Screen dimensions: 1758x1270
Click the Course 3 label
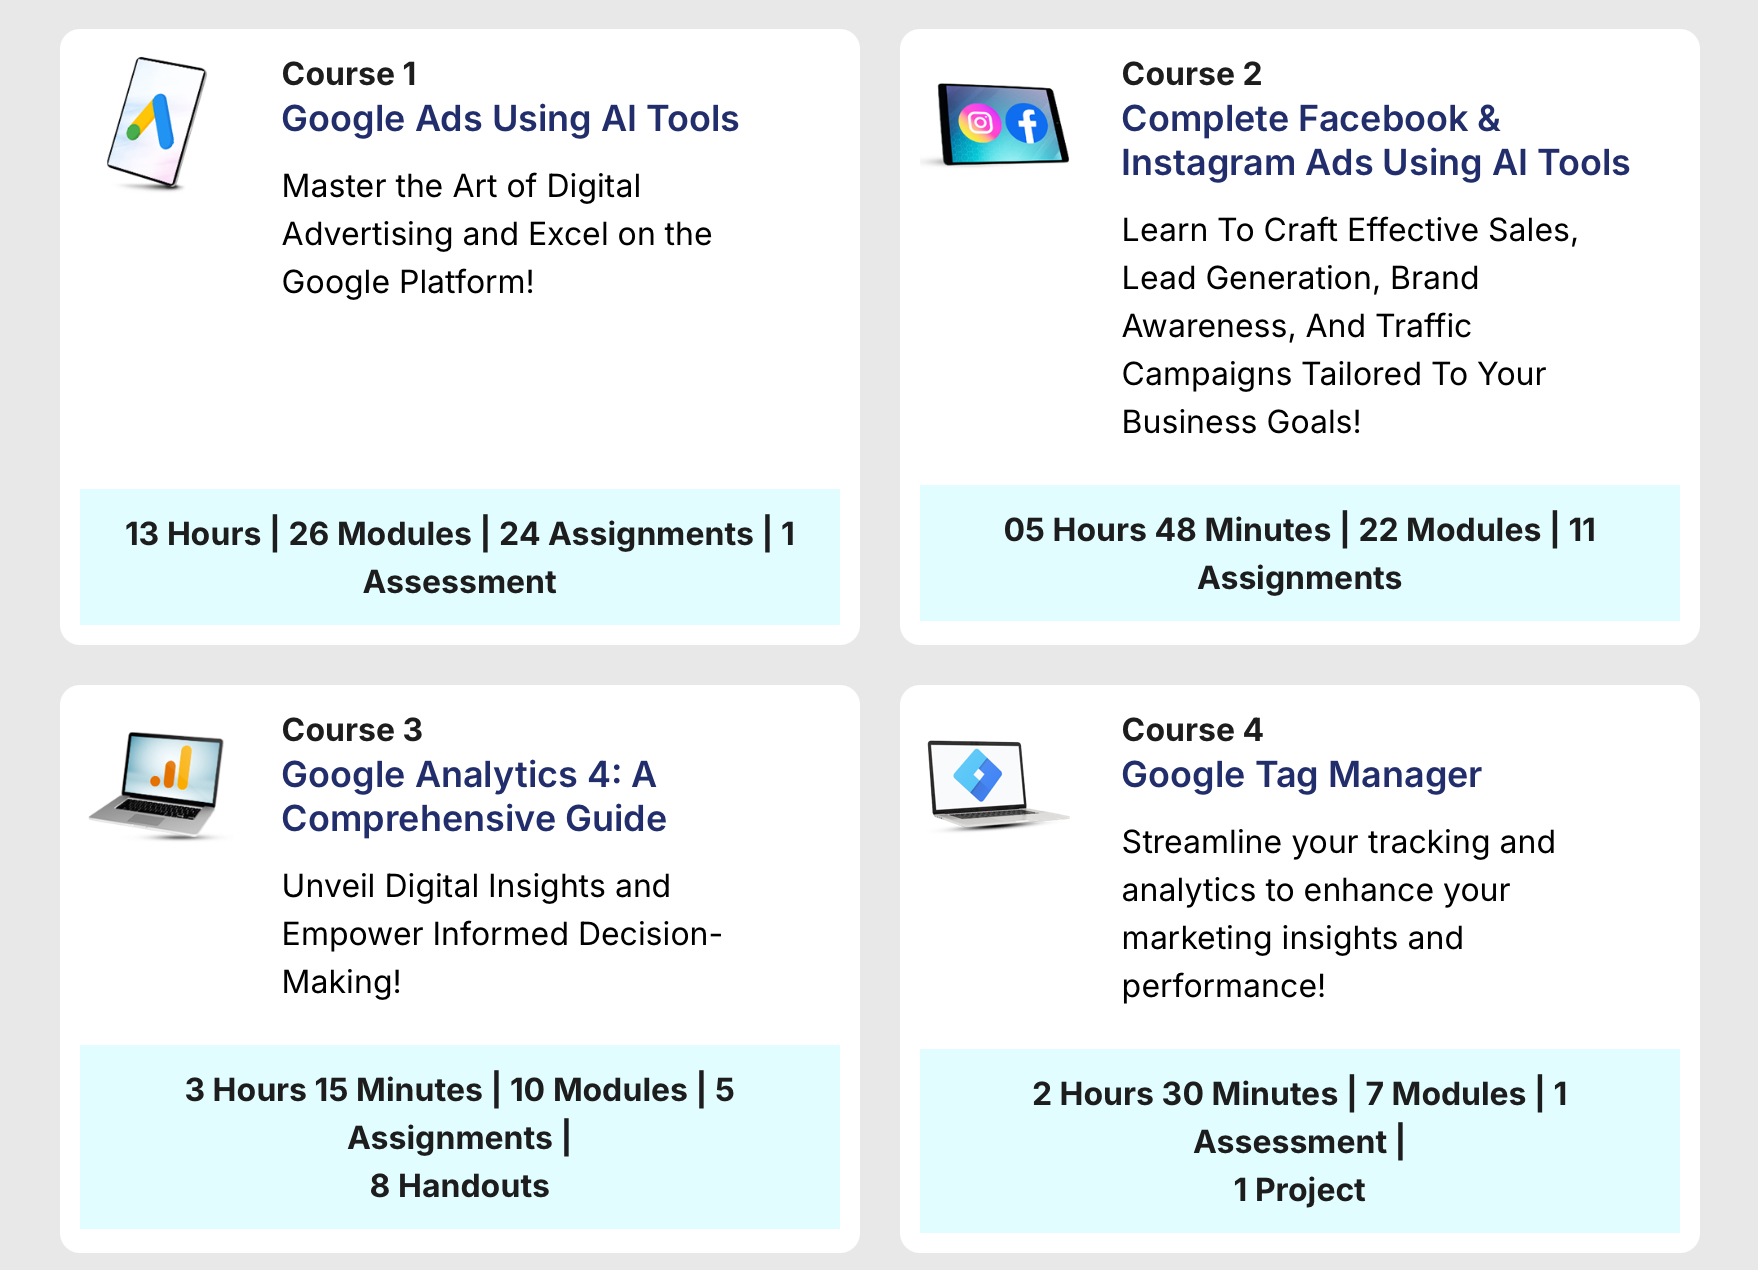click(352, 730)
